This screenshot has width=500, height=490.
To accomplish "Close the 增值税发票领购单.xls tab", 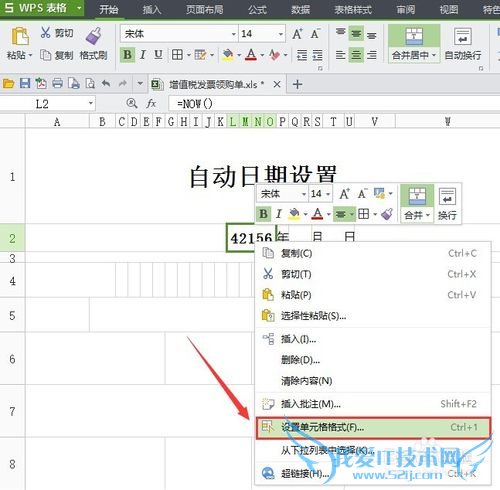I will [277, 84].
